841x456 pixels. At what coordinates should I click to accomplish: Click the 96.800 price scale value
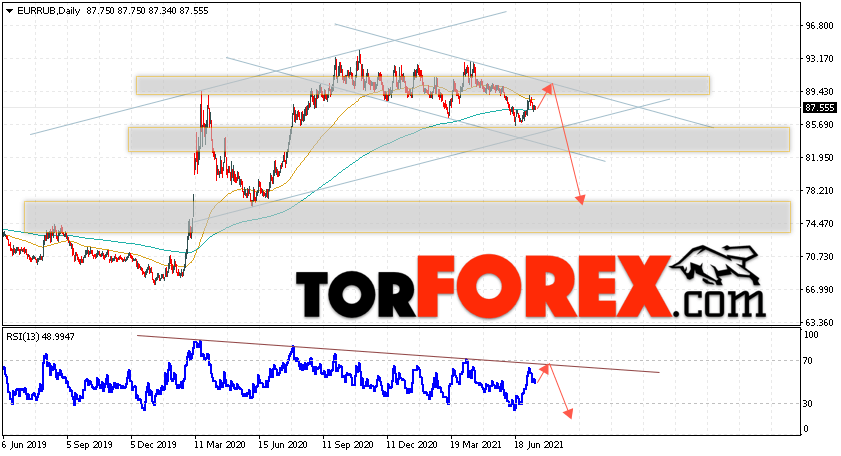[x=820, y=26]
